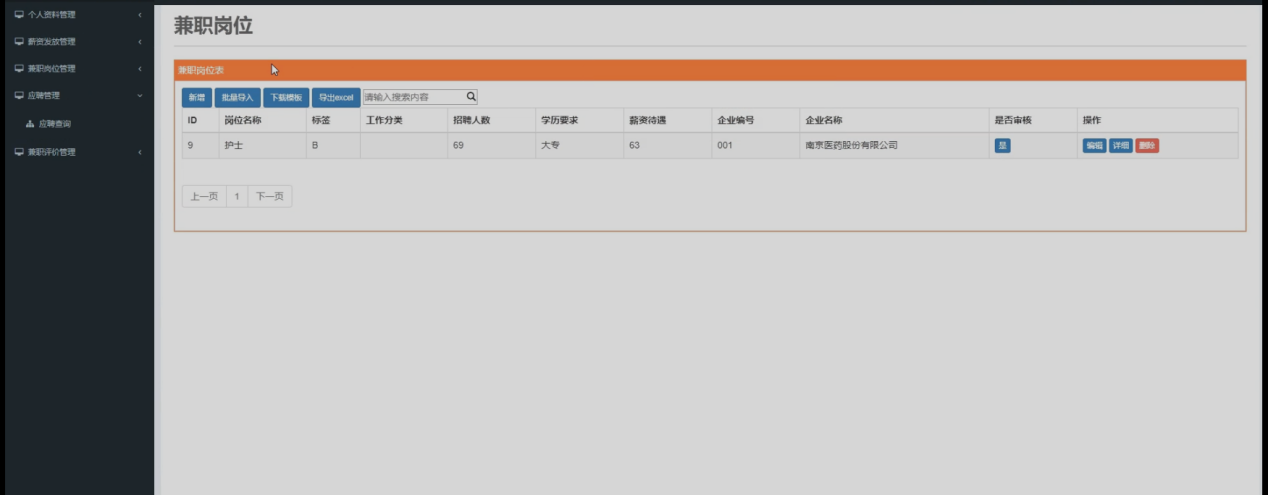Go to 上一页 in pagination

coord(204,197)
